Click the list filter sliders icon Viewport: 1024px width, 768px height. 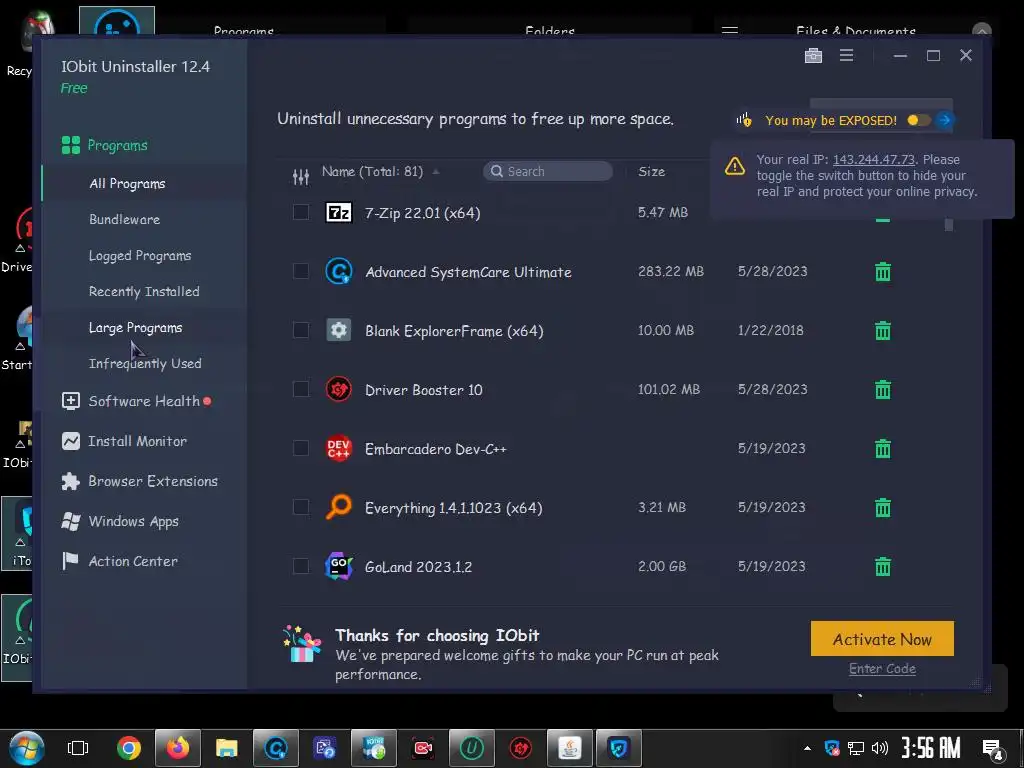(x=300, y=176)
